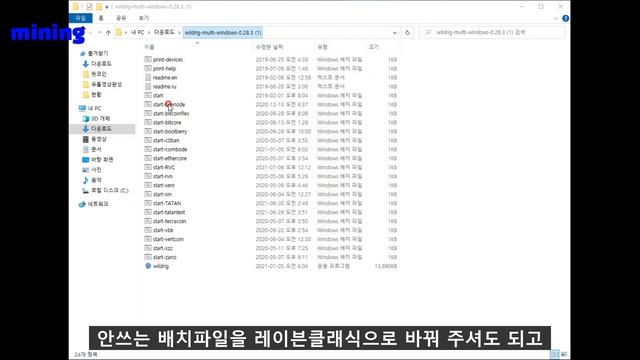Open the Quick Access Toolbar customize dropdown

pyautogui.click(x=107, y=7)
